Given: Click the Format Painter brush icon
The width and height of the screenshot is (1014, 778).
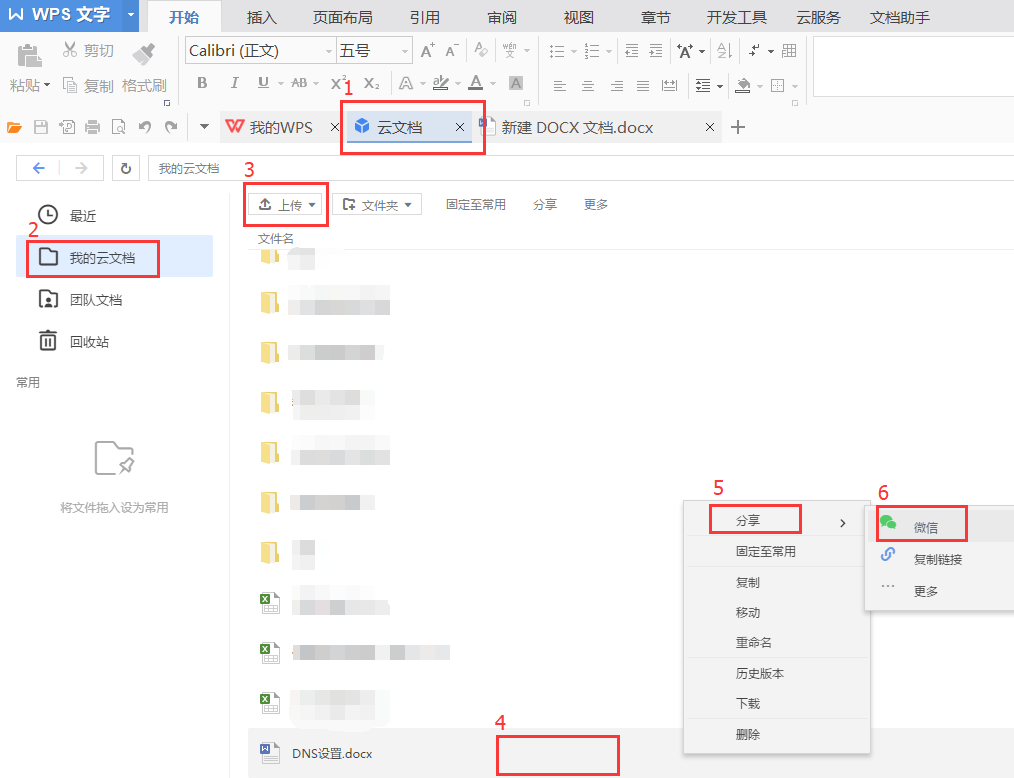Looking at the screenshot, I should coord(144,53).
